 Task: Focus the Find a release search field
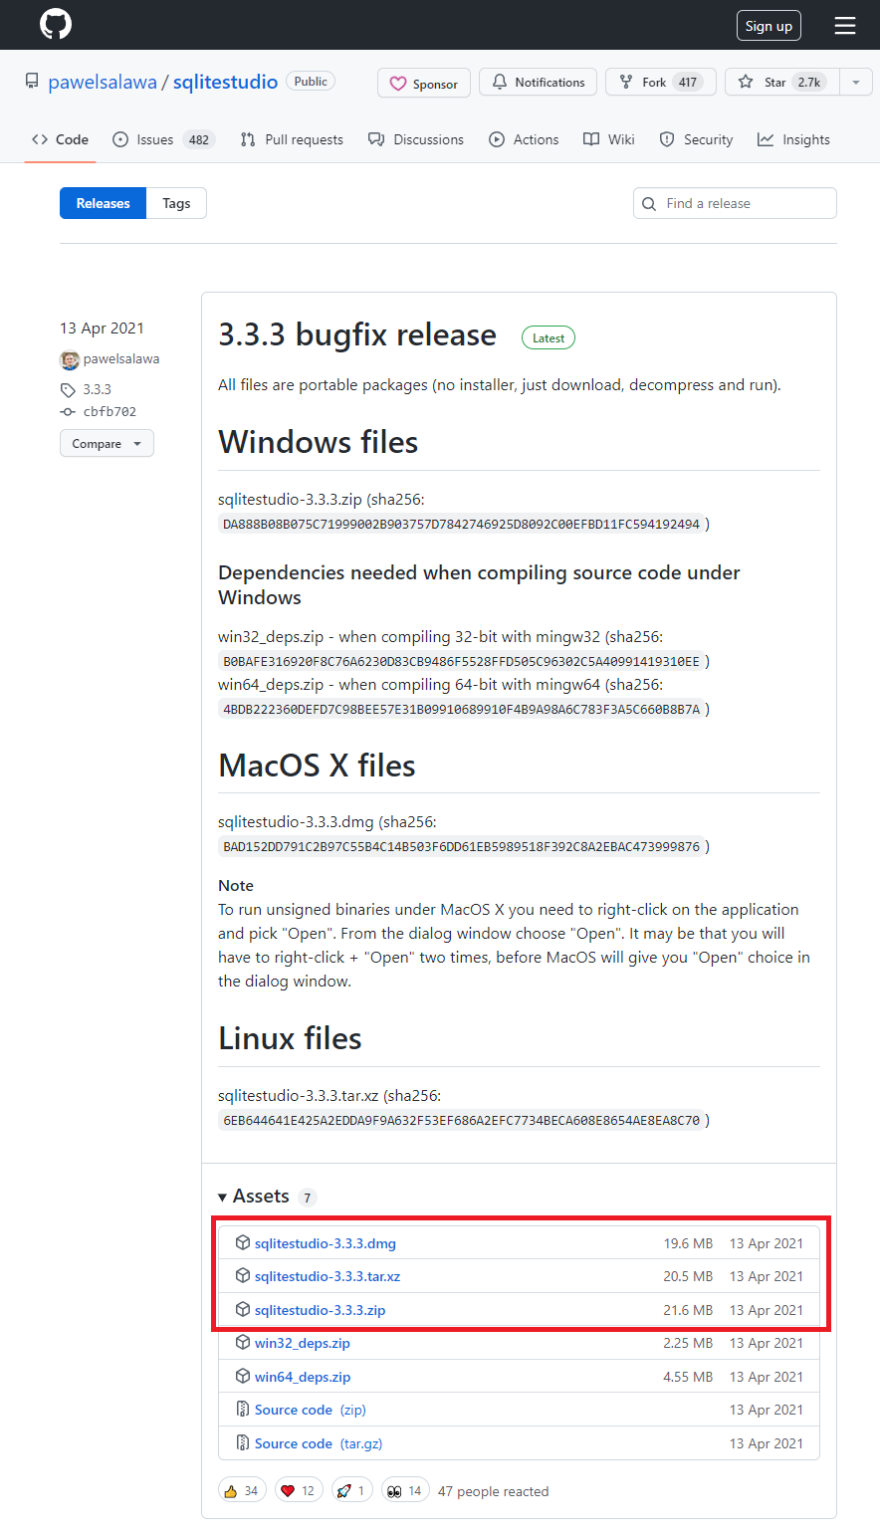click(x=745, y=203)
